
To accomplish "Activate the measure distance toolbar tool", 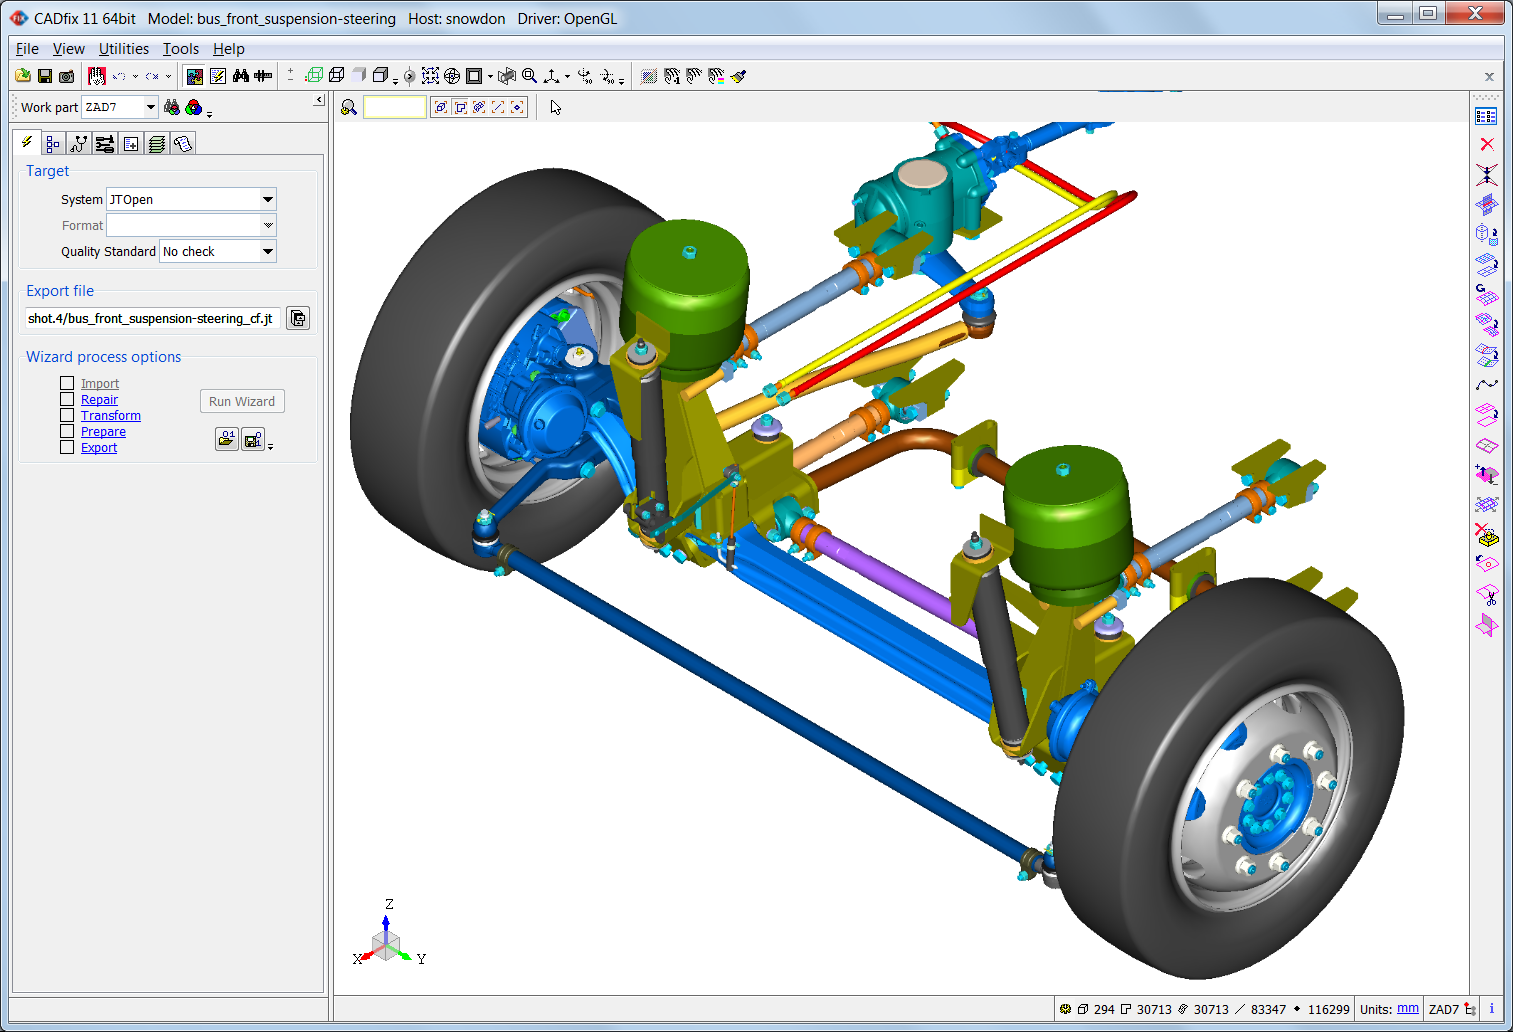I will [x=262, y=75].
